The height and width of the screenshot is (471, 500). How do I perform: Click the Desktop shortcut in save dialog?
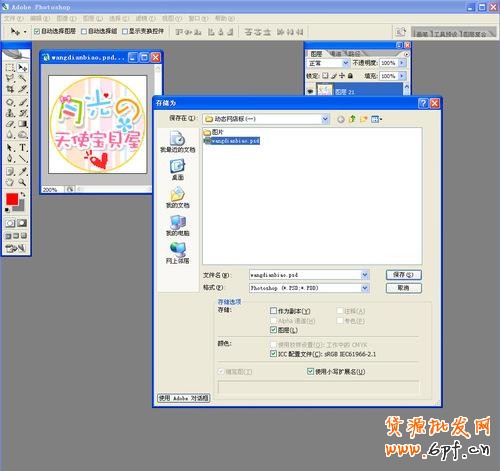click(178, 170)
